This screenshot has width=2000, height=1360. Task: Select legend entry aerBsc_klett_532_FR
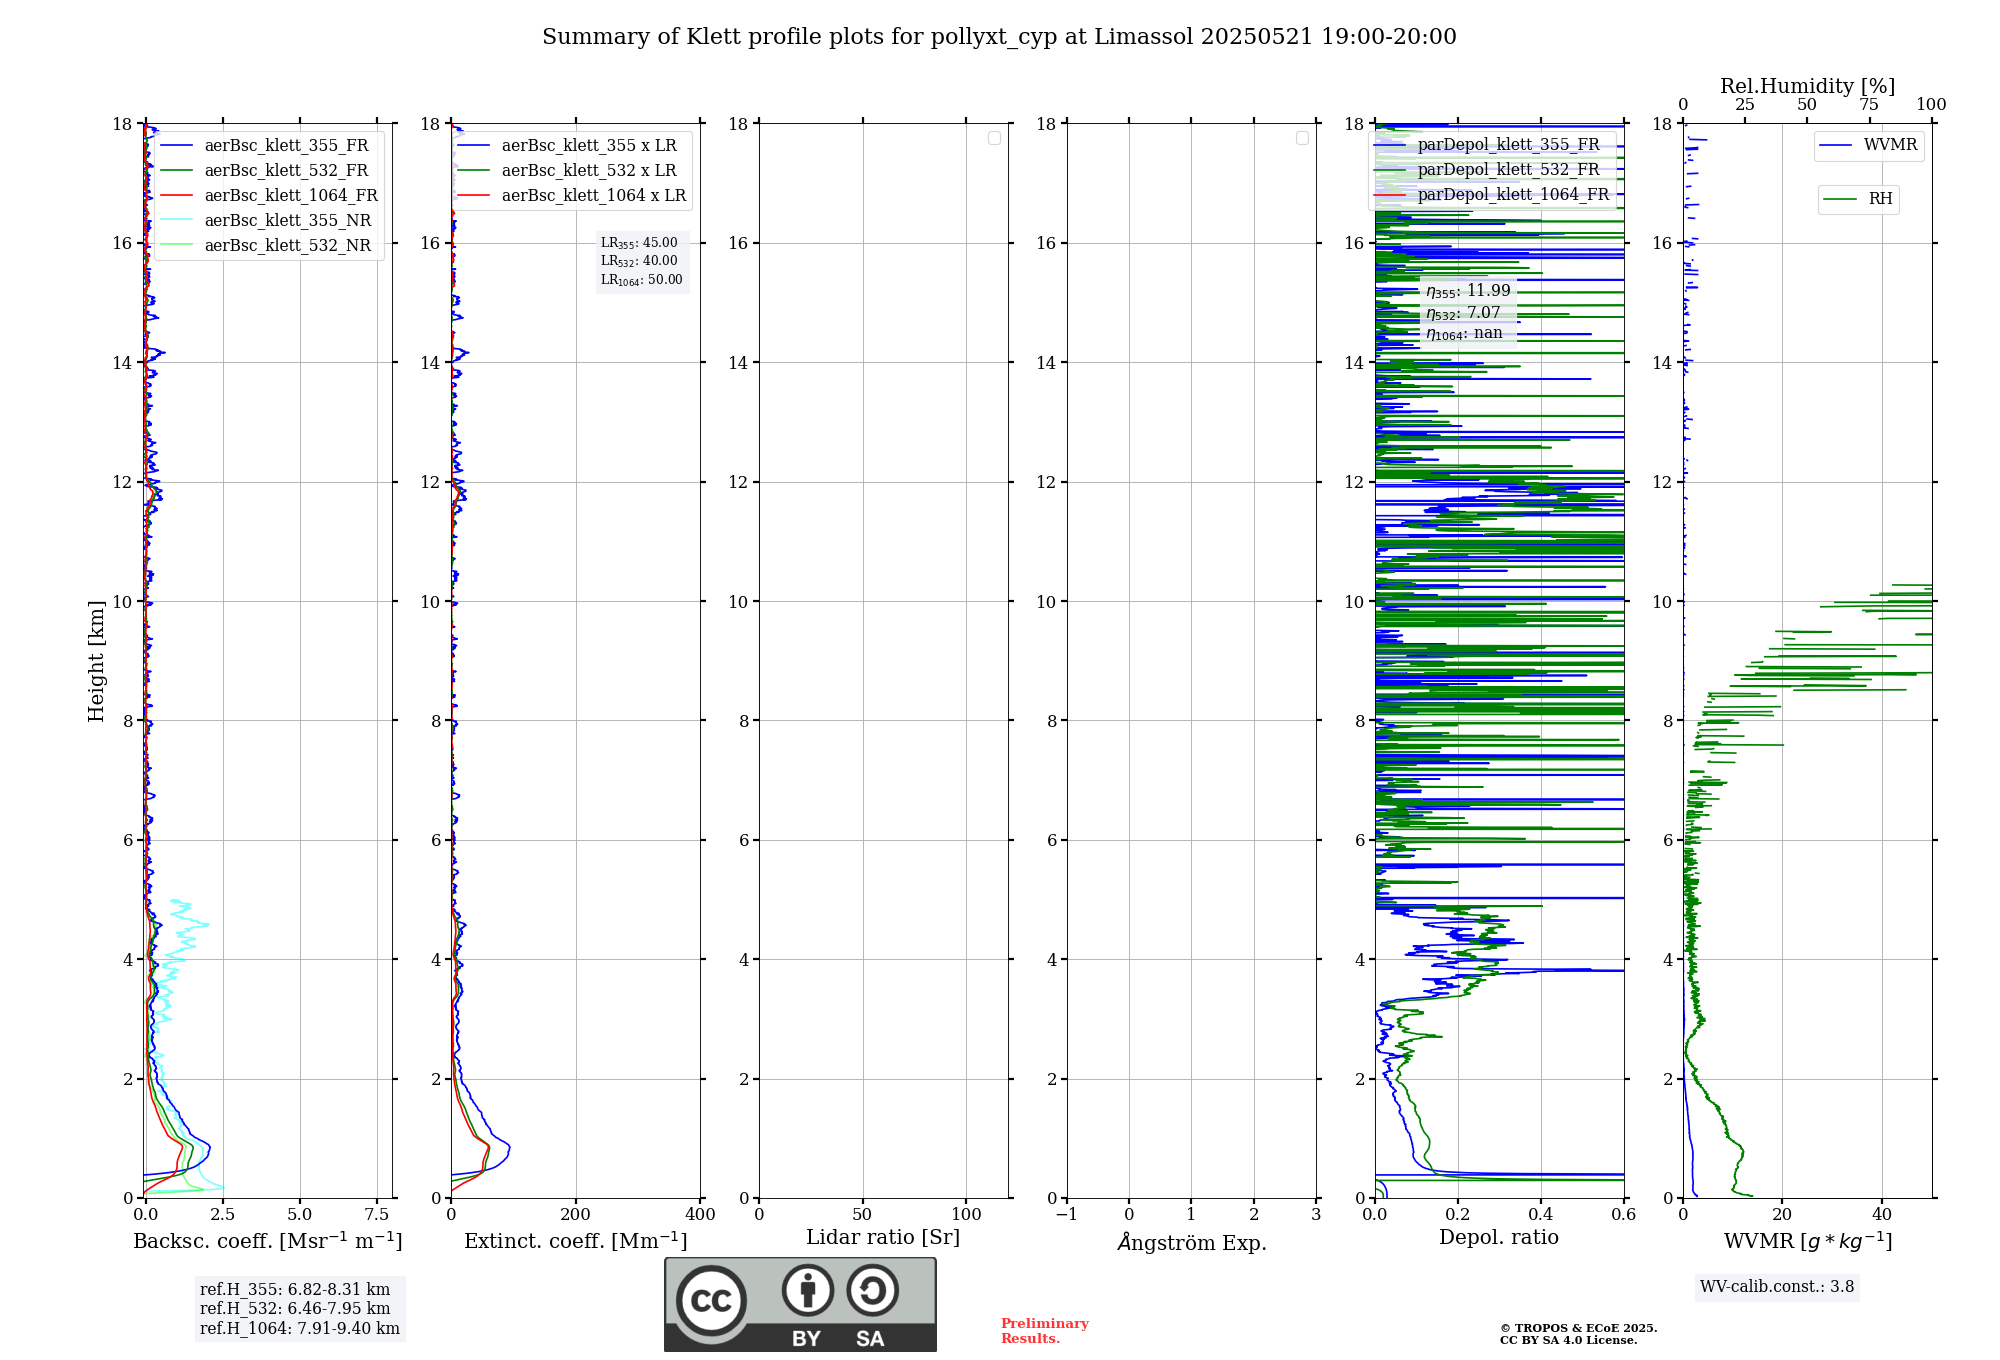(x=267, y=171)
